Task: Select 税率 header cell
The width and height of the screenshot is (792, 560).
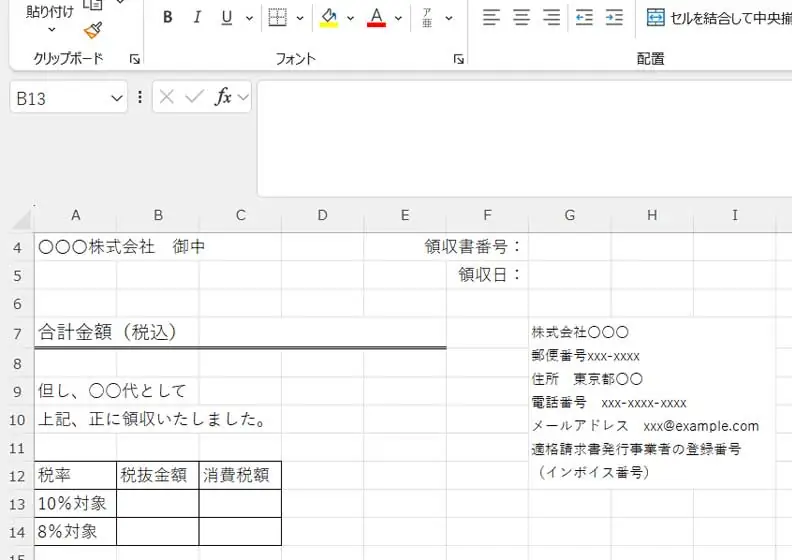Action: 75,475
